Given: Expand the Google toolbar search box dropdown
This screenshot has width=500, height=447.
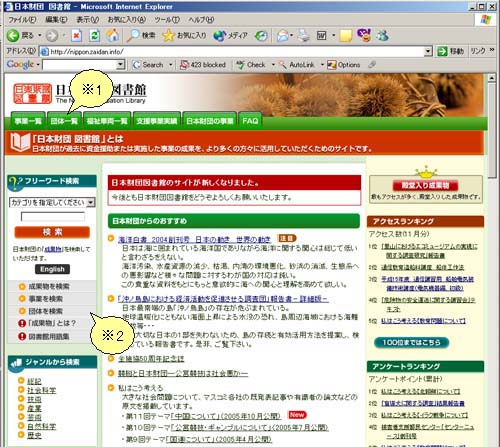Looking at the screenshot, I should point(121,65).
